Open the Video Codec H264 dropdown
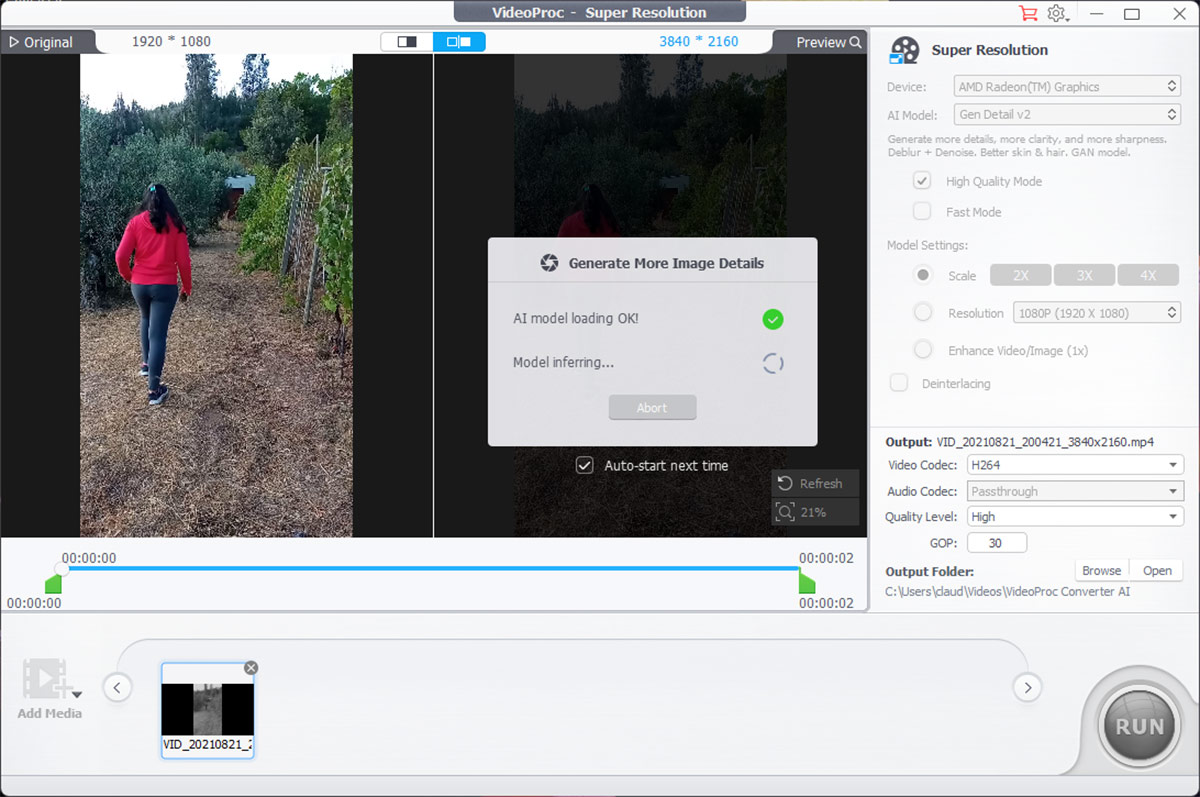The height and width of the screenshot is (797, 1200). [1076, 465]
